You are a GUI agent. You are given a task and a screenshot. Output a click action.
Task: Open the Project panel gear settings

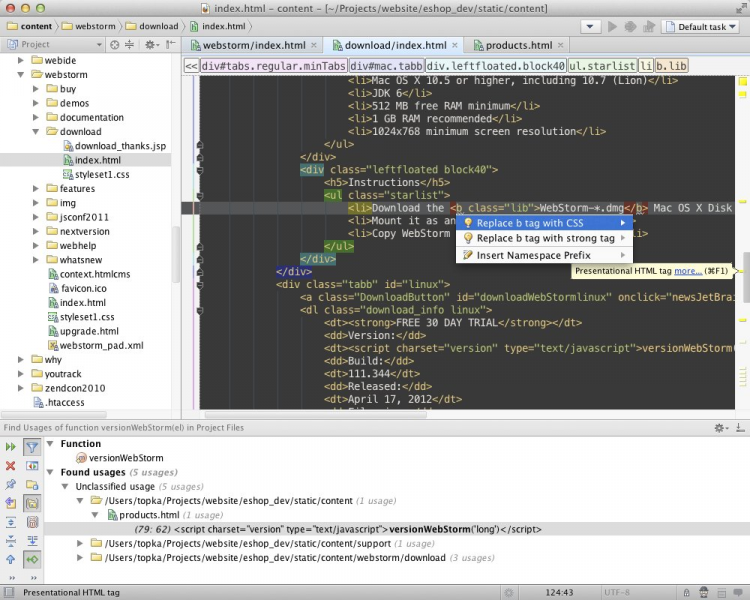pyautogui.click(x=151, y=45)
